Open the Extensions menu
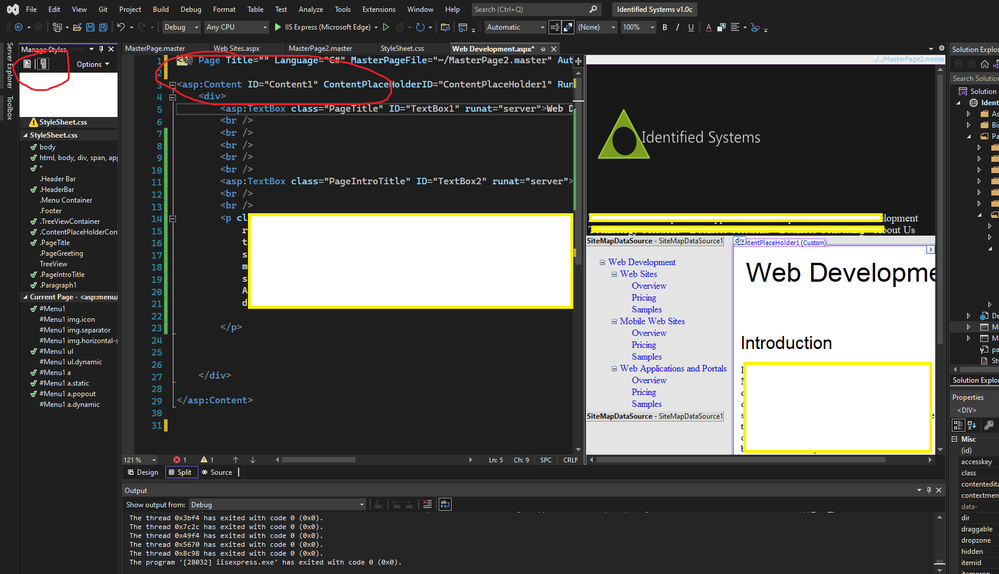The image size is (999, 574). tap(378, 10)
